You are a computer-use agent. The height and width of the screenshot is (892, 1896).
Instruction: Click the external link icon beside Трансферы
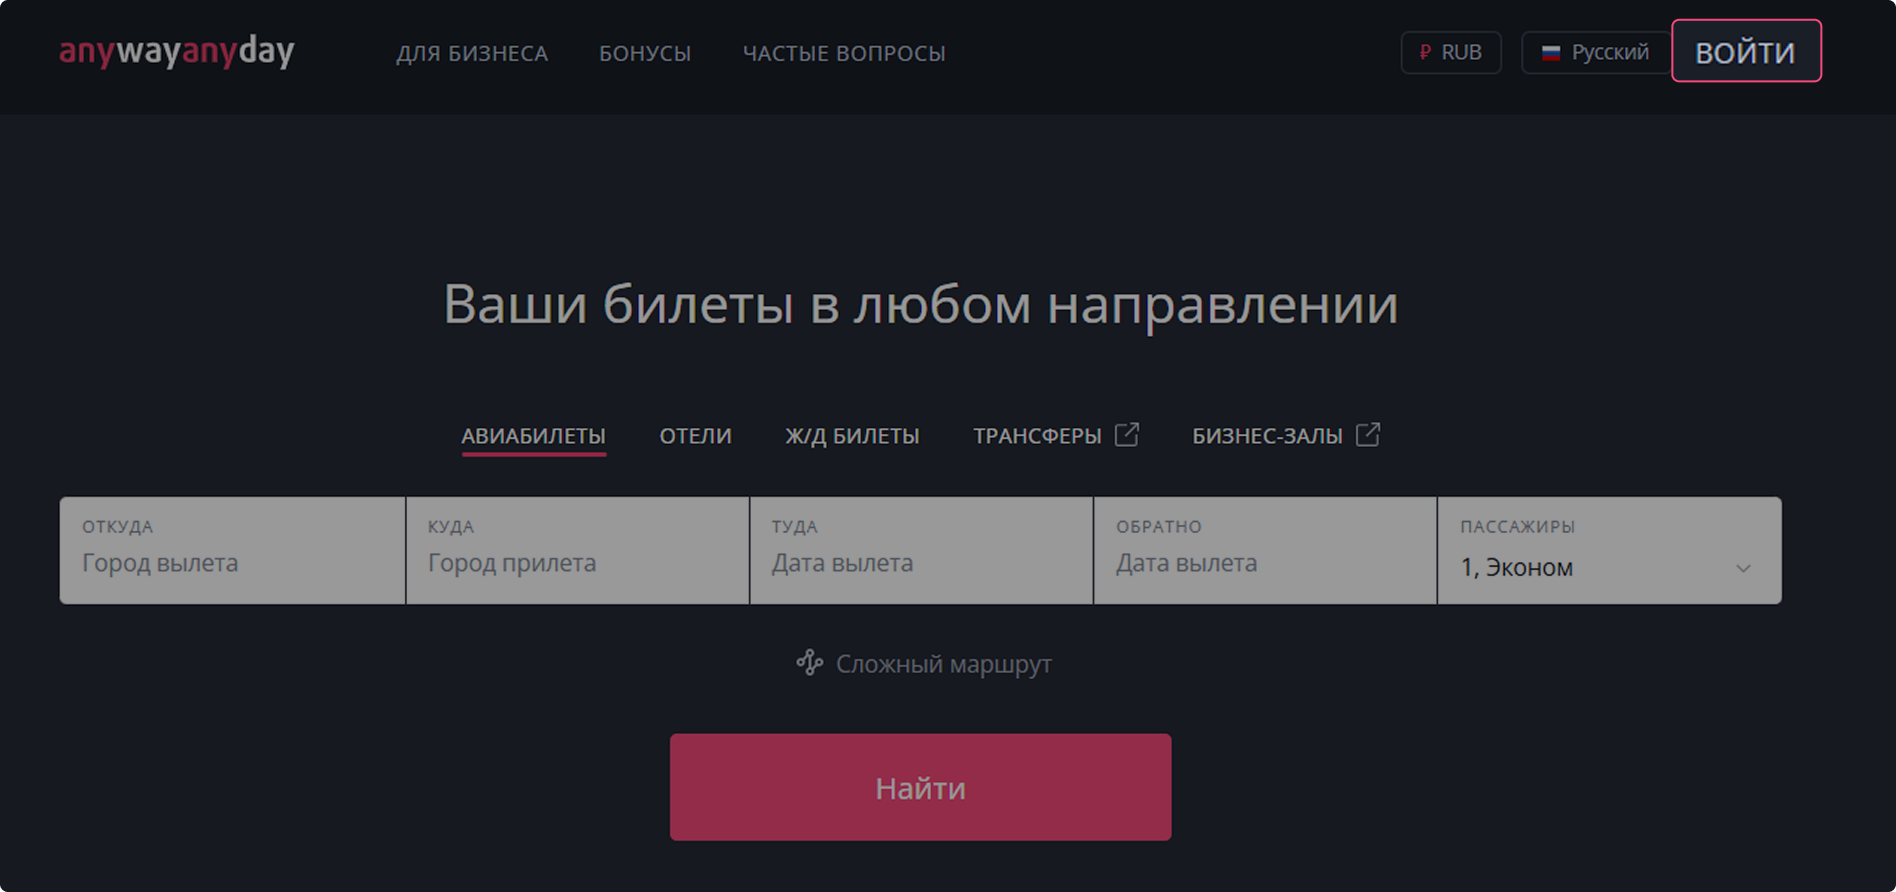tap(1127, 435)
